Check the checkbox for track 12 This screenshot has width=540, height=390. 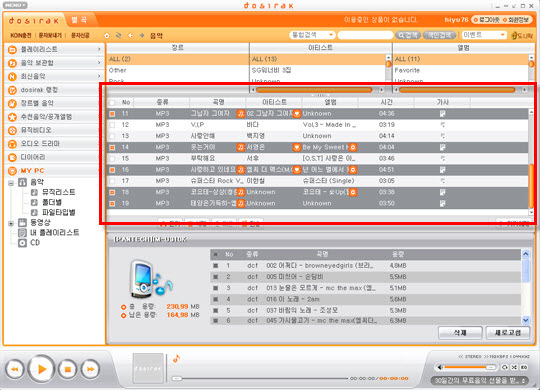pos(112,125)
